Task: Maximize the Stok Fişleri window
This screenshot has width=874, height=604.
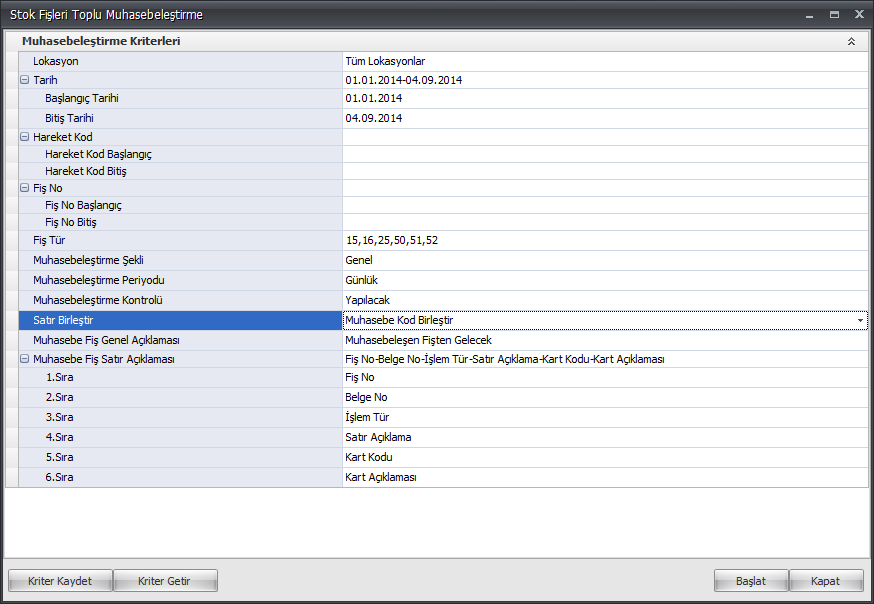Action: (x=834, y=15)
